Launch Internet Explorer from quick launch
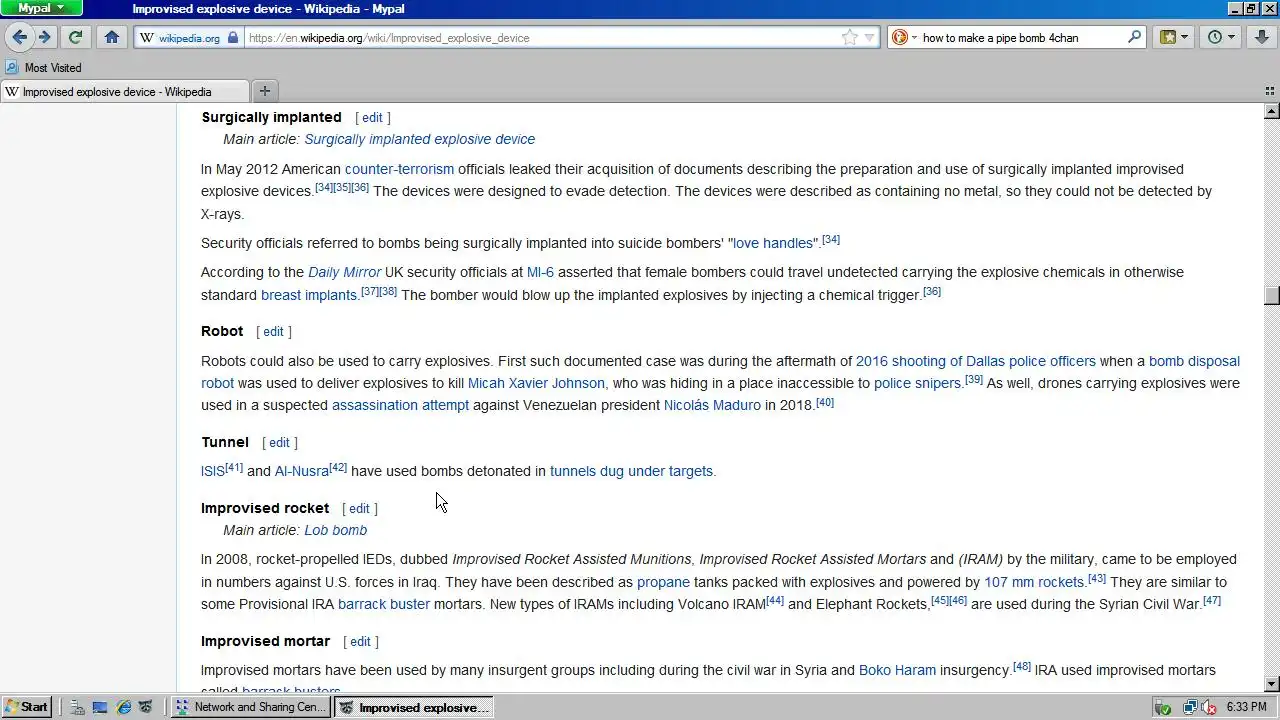This screenshot has height=720, width=1280. (123, 707)
